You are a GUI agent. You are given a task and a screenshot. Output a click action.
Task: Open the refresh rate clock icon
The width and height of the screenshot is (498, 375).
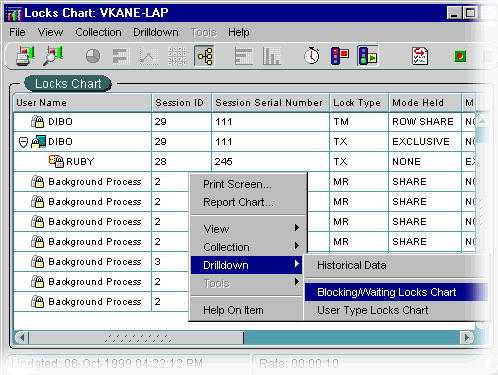312,56
